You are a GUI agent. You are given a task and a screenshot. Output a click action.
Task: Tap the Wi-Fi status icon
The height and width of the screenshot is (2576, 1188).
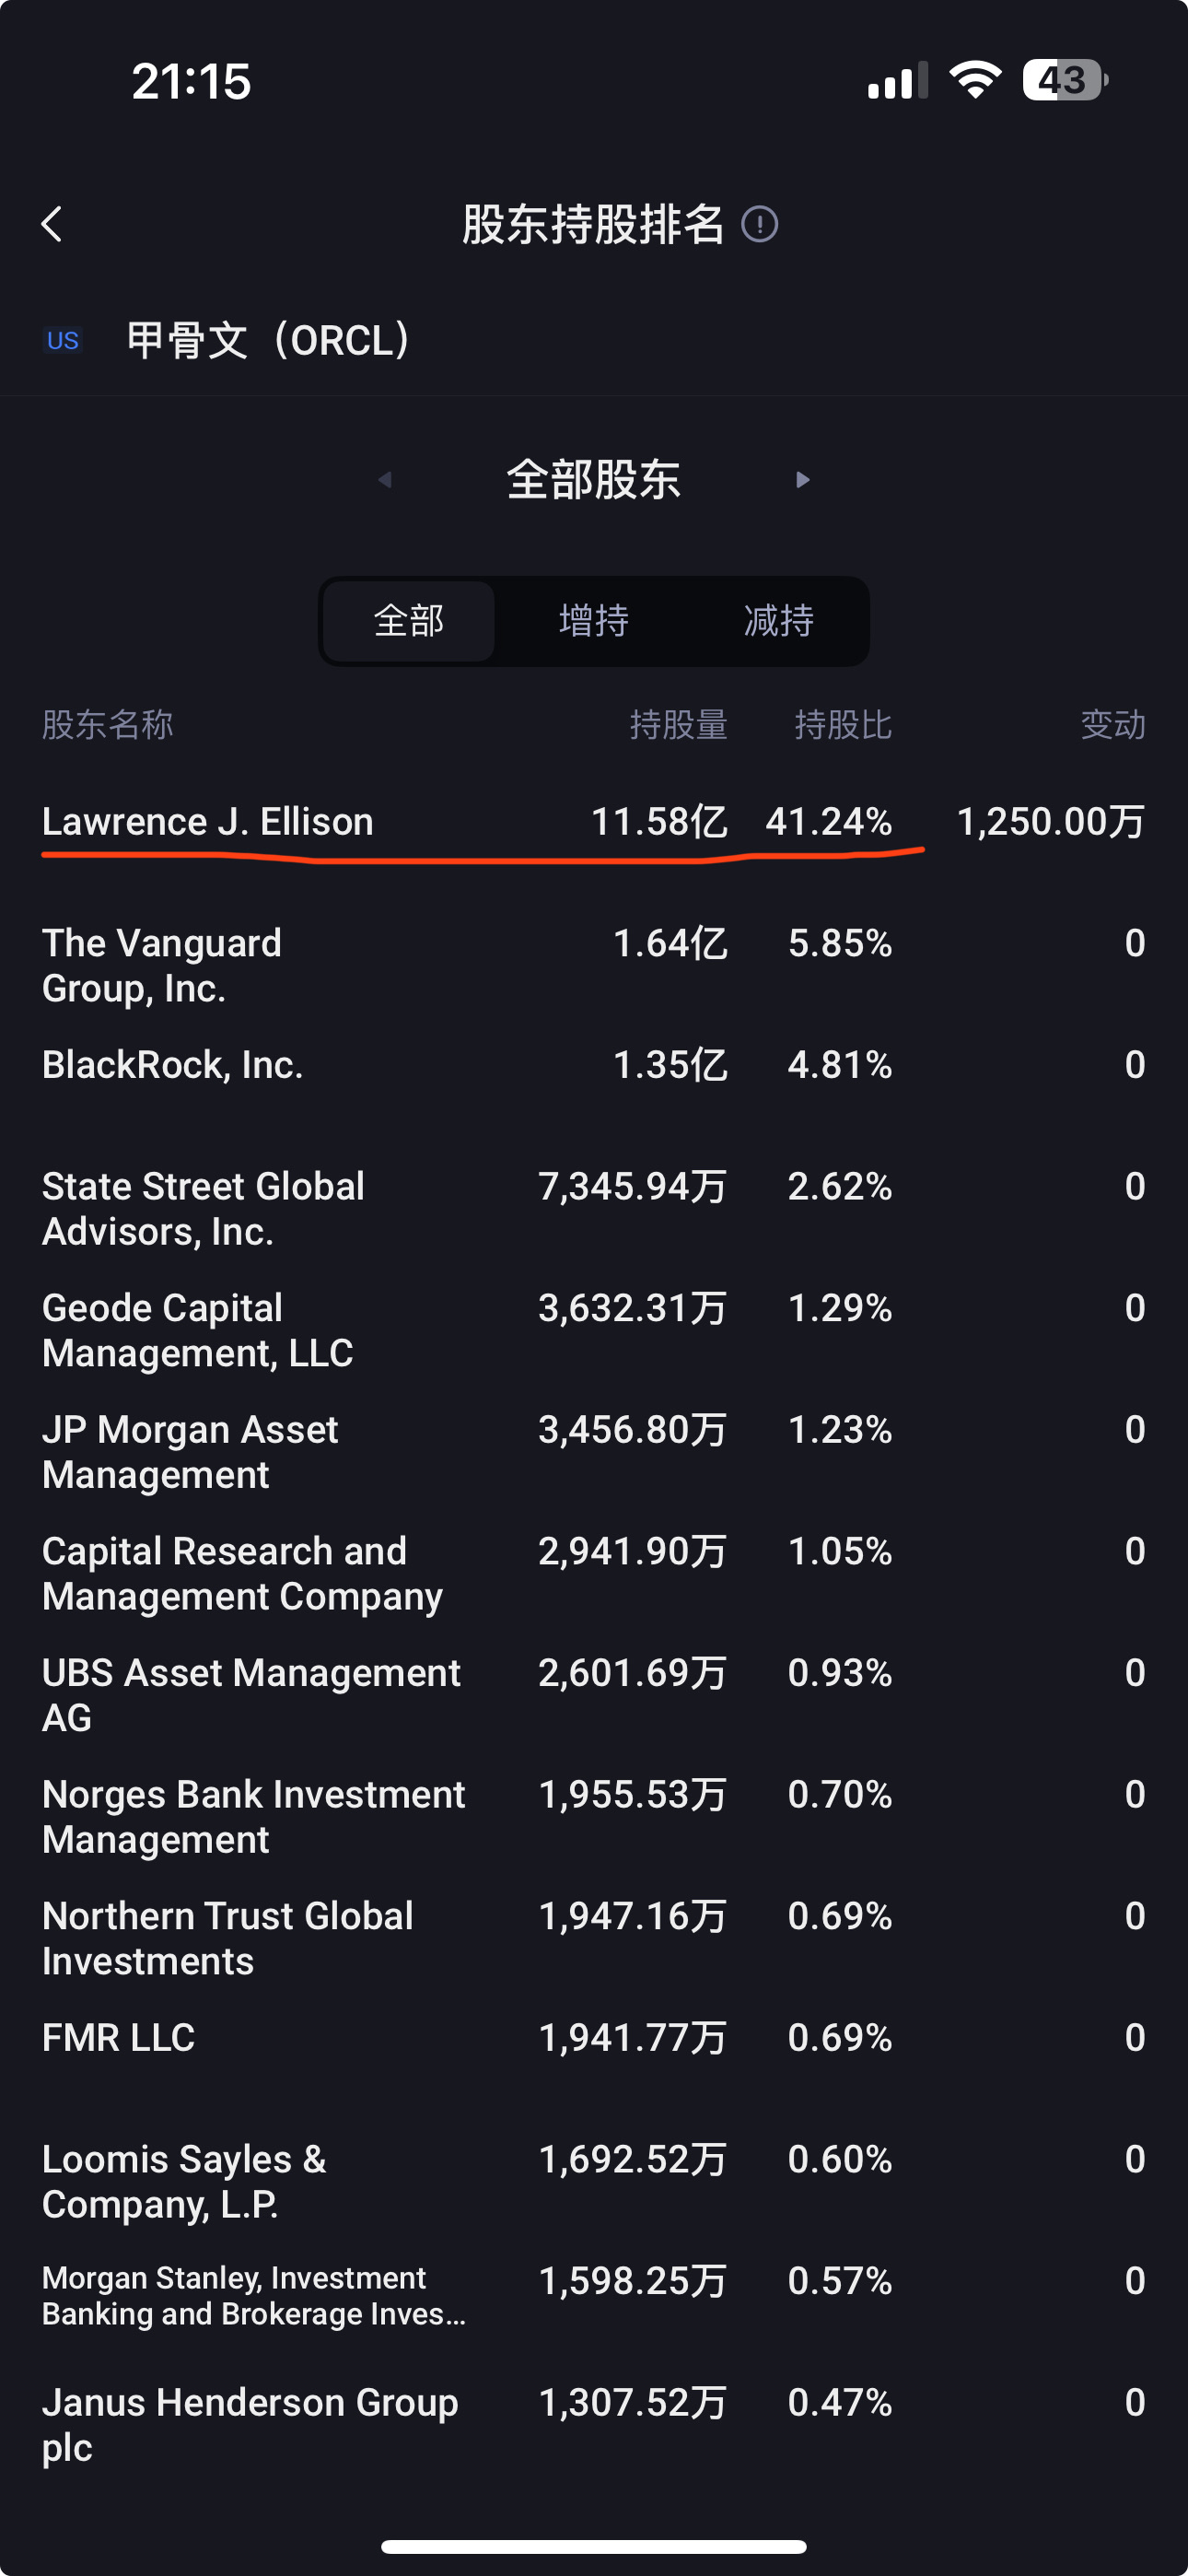(x=975, y=80)
